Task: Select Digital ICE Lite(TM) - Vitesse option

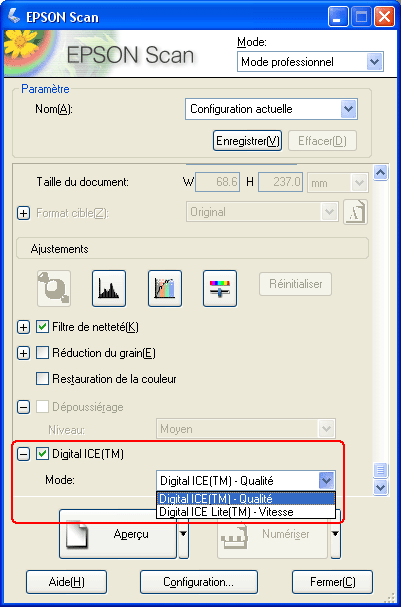Action: pyautogui.click(x=246, y=512)
